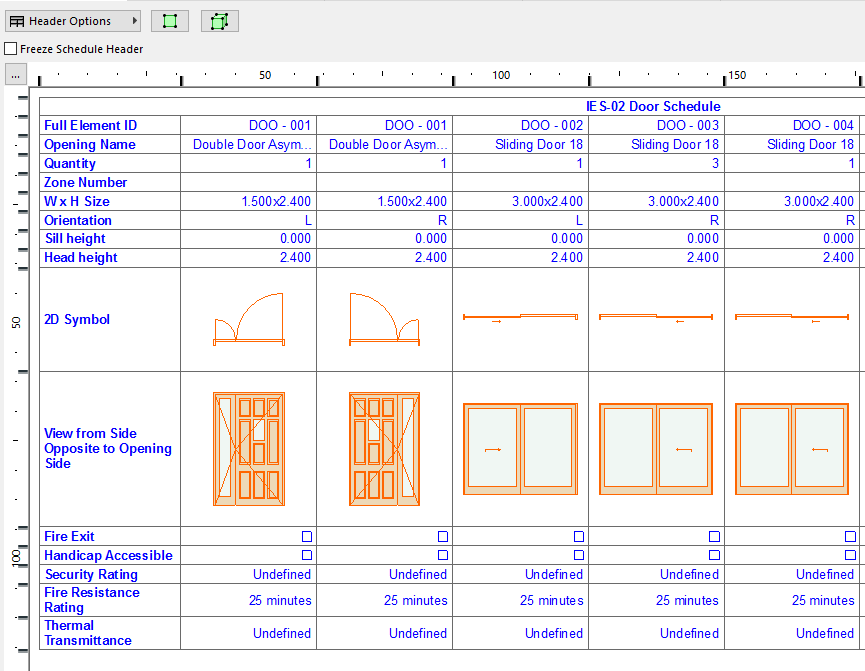The width and height of the screenshot is (865, 671).
Task: Select the Fire Exit header cell
Action: click(x=110, y=536)
